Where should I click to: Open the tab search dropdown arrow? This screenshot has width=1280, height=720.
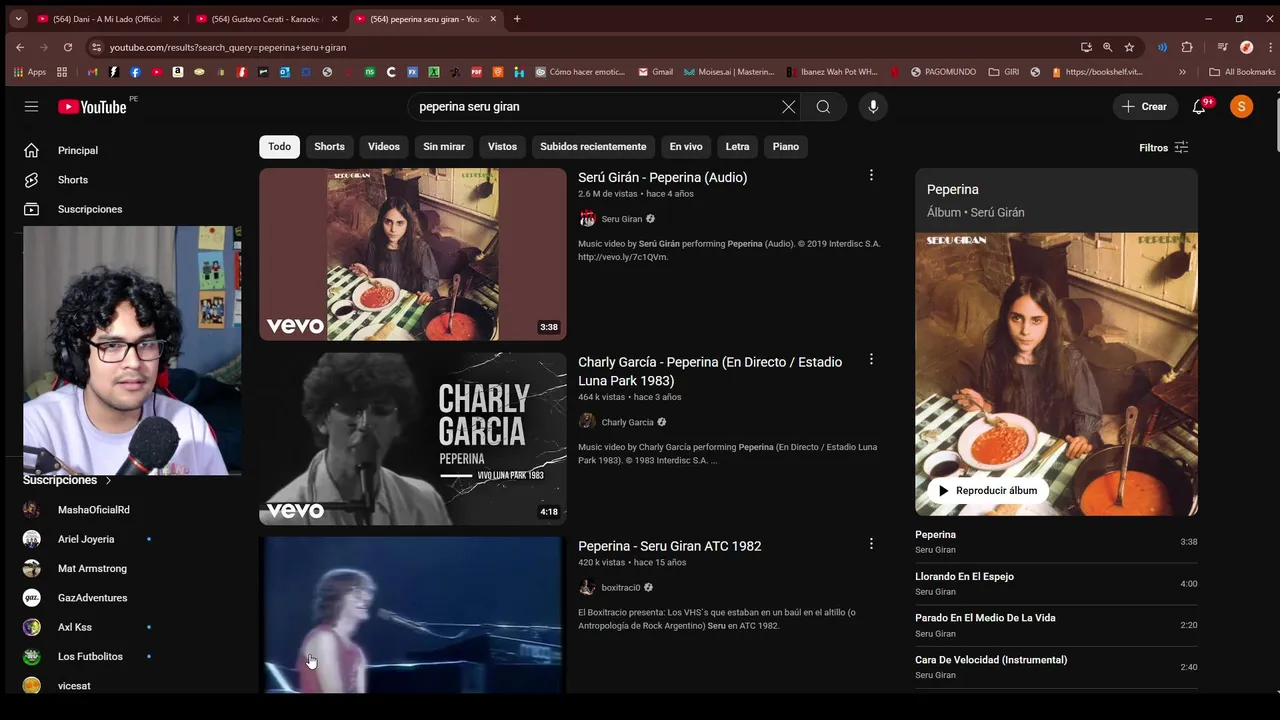(18, 19)
